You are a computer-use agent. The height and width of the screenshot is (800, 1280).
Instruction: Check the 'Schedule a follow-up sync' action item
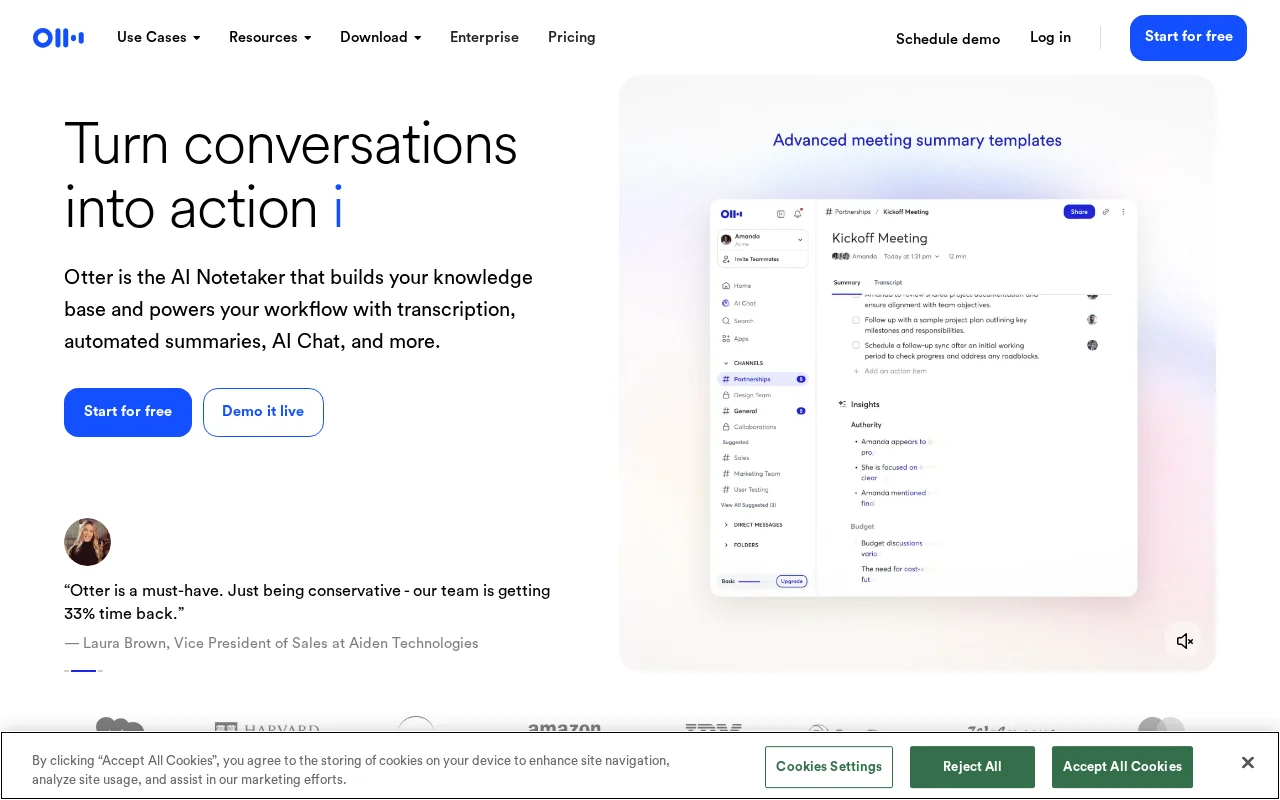[855, 345]
